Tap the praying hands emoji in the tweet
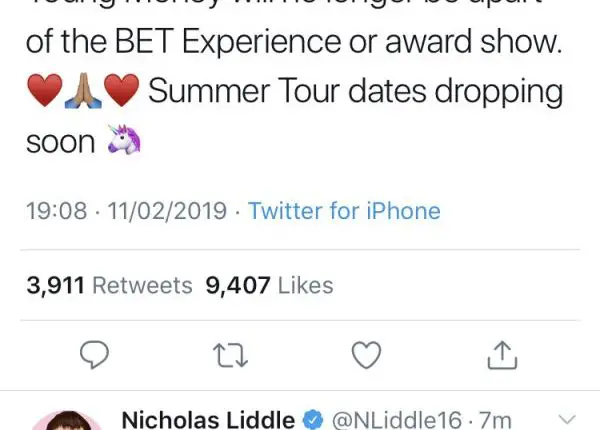Viewport: 600px width, 430px height. (x=83, y=93)
